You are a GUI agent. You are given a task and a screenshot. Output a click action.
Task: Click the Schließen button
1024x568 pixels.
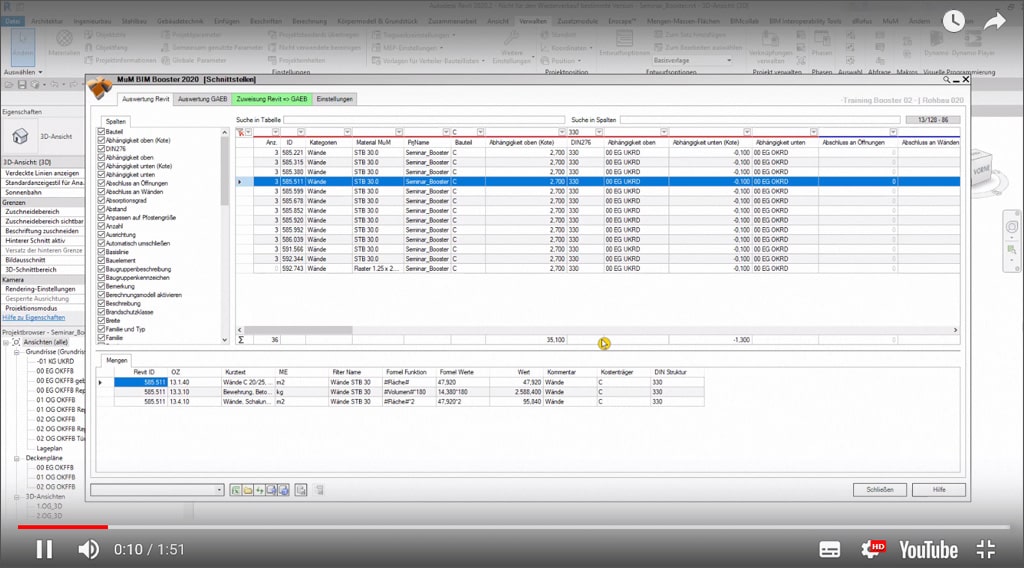880,490
